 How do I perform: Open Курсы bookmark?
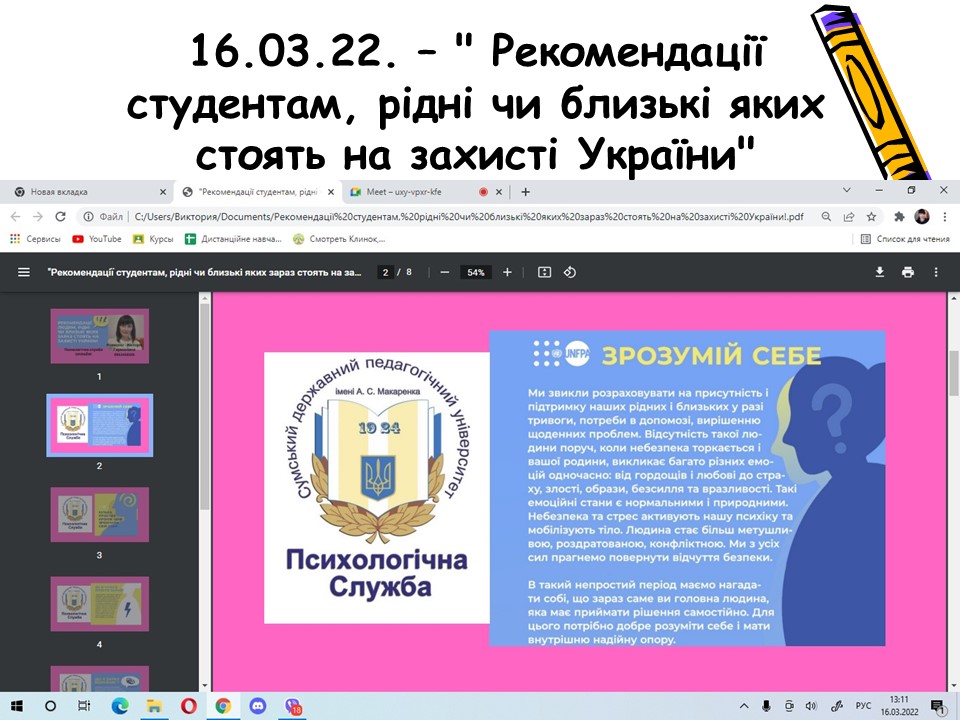[153, 239]
